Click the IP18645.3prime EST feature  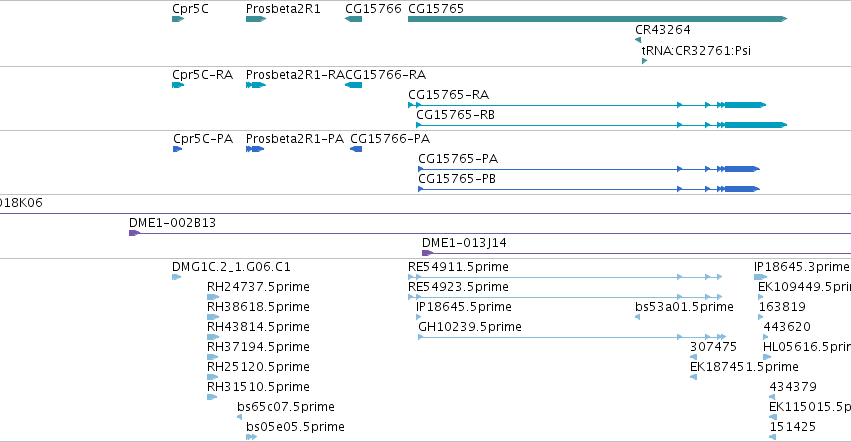click(760, 277)
